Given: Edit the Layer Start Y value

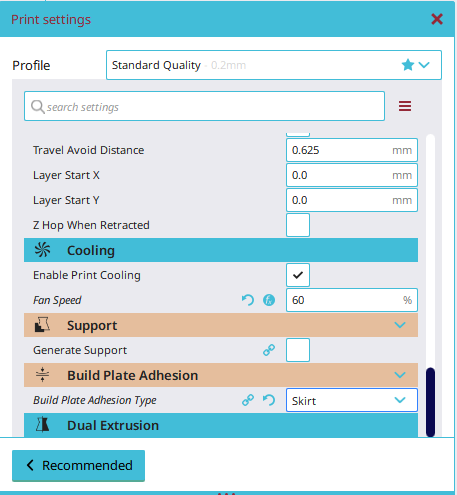Looking at the screenshot, I should (352, 200).
